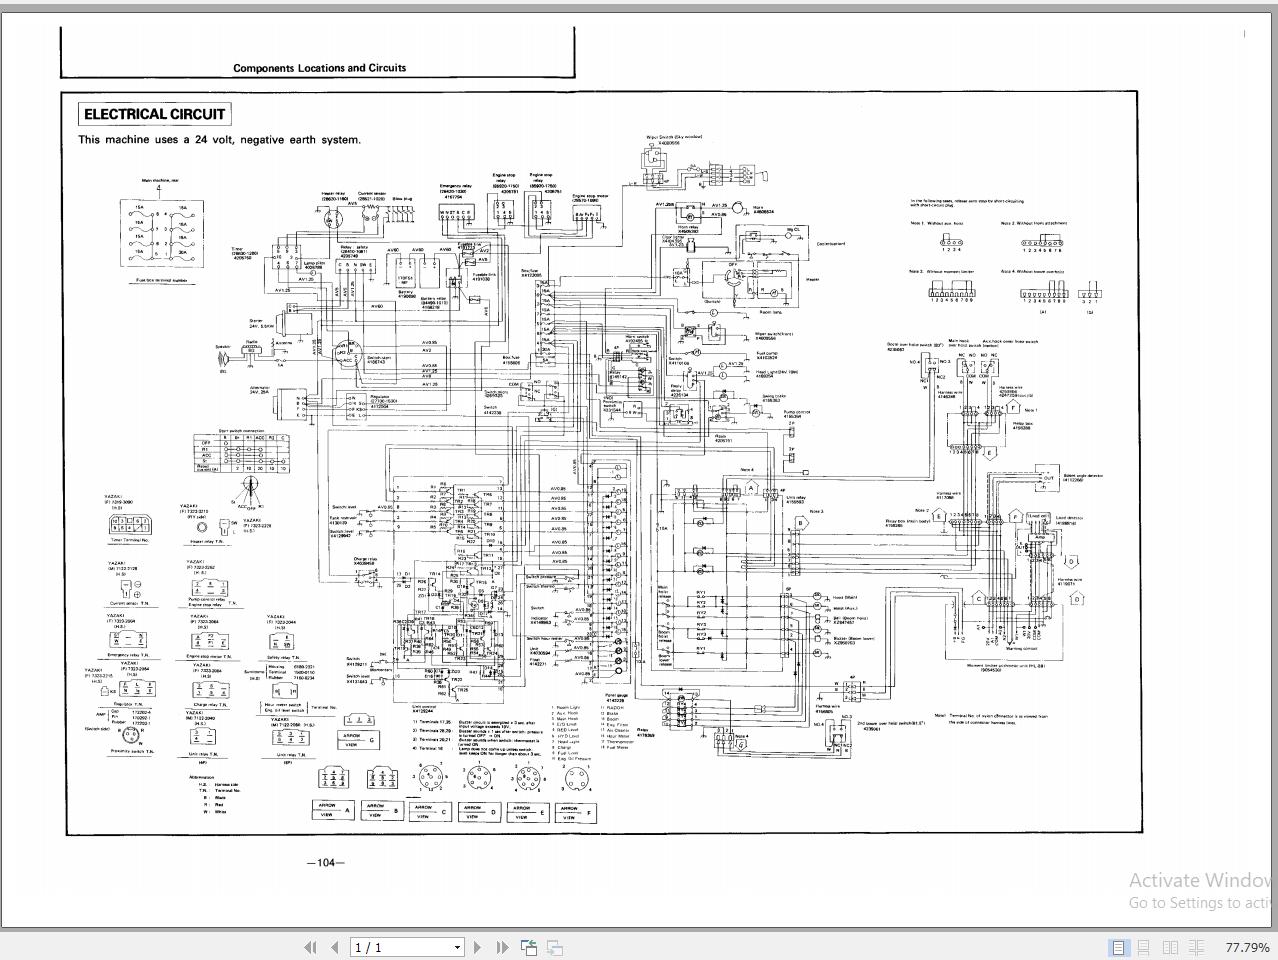Toggle facing pages view mode
This screenshot has width=1278, height=960.
coord(1171,947)
